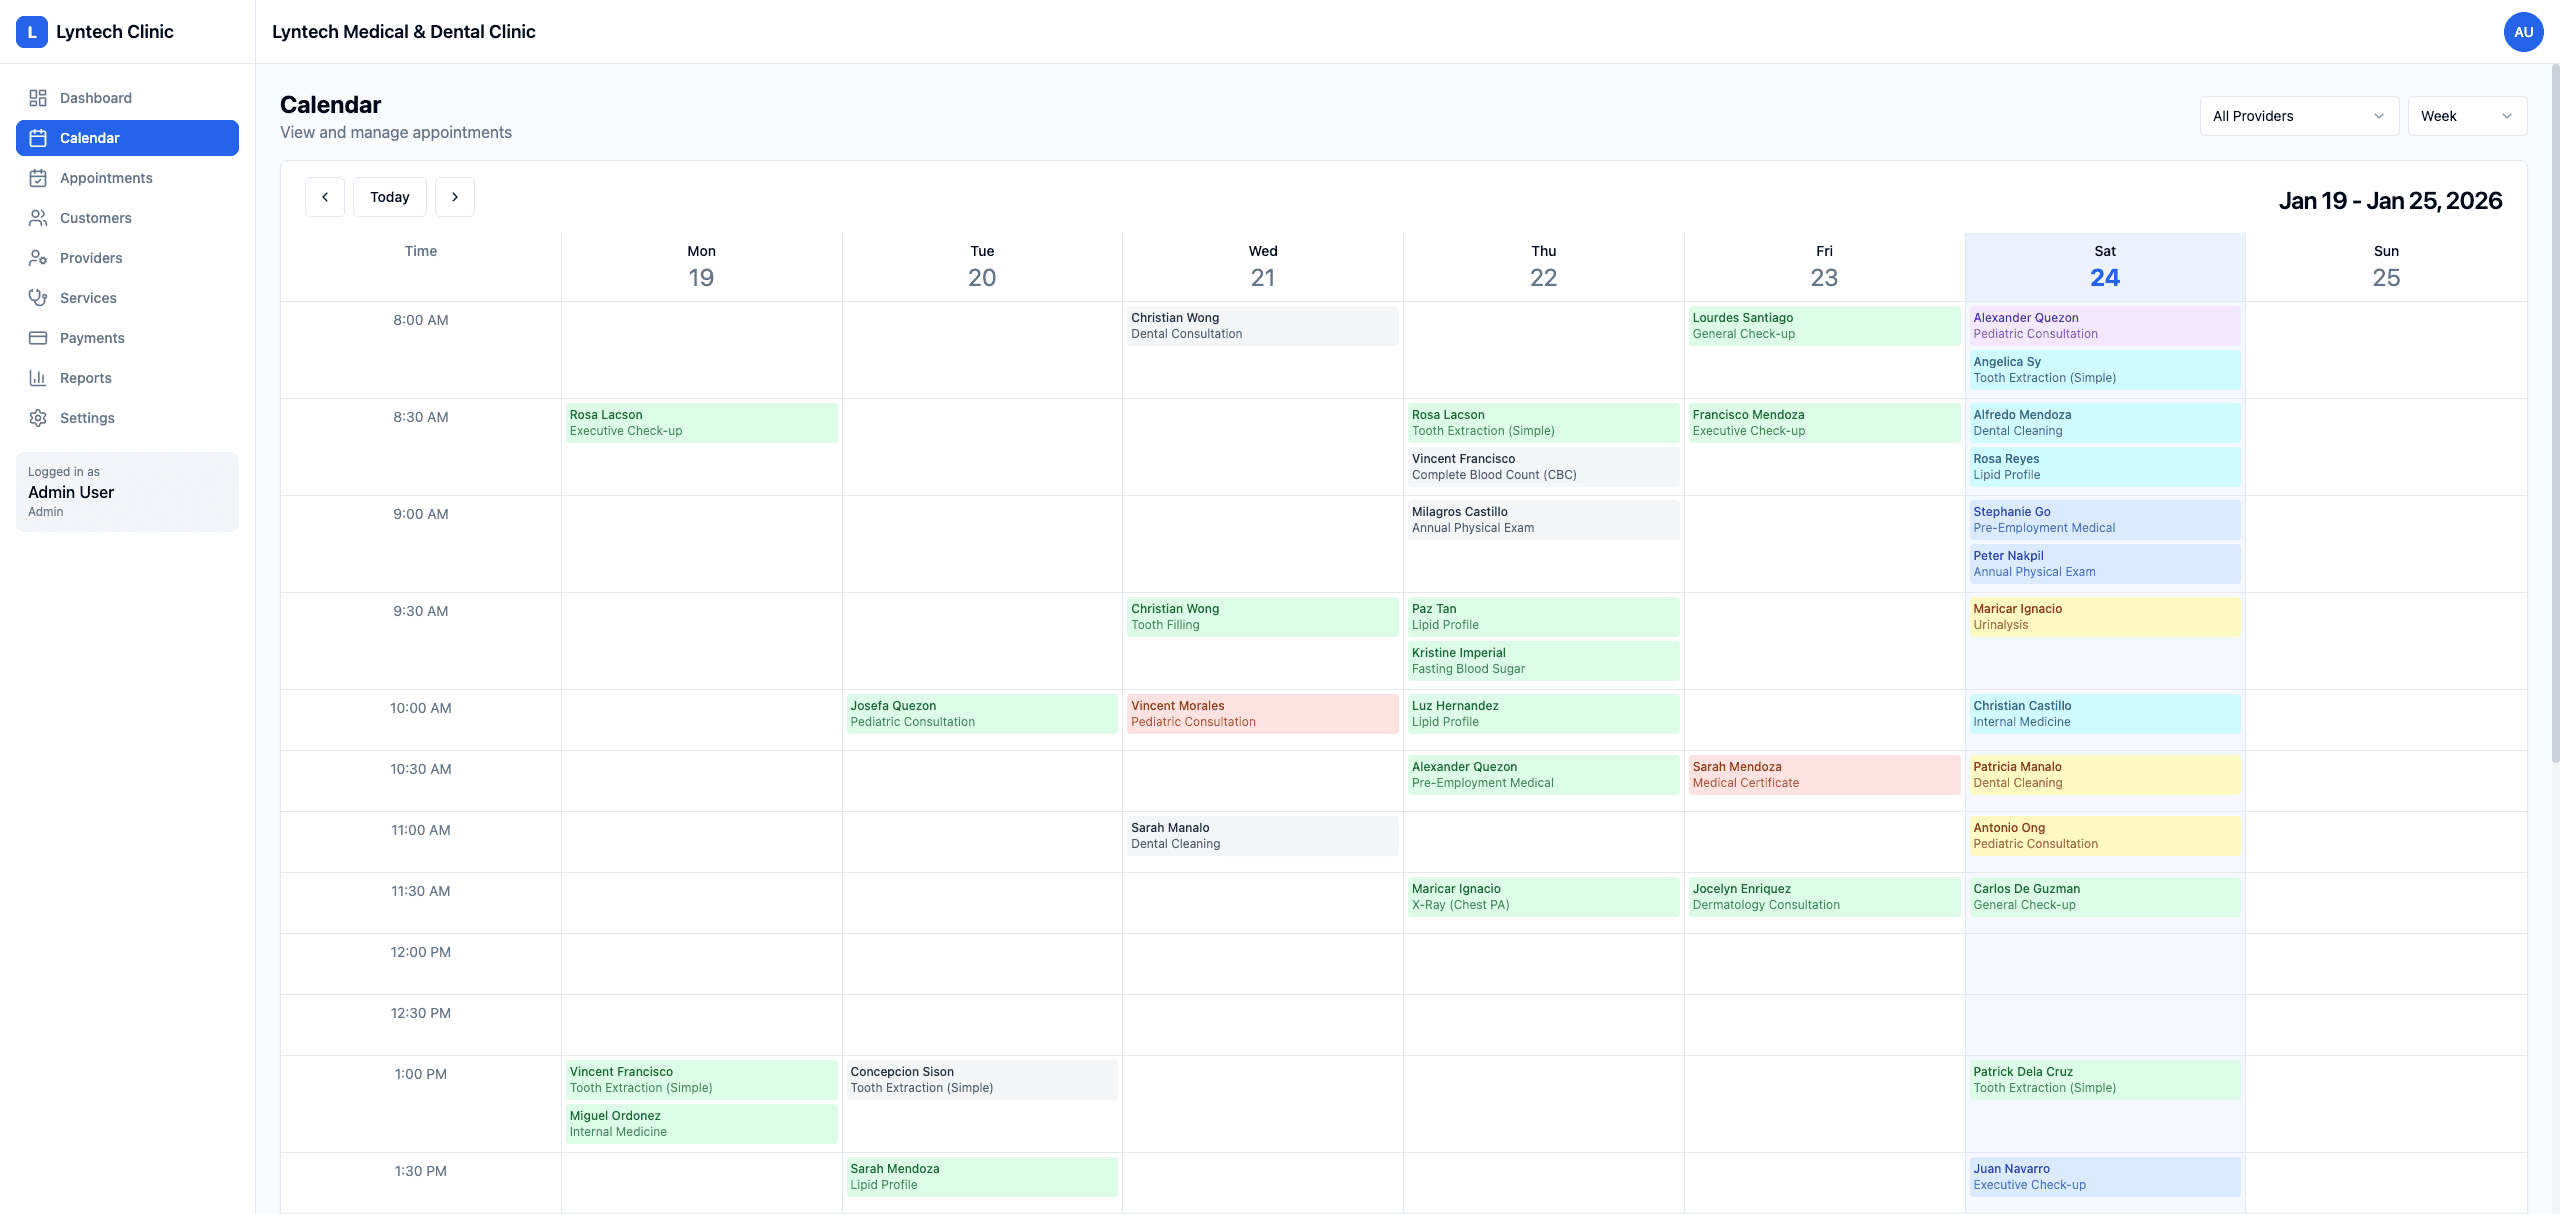Click the Settings gear icon
This screenshot has width=2560, height=1214.
pyautogui.click(x=38, y=418)
